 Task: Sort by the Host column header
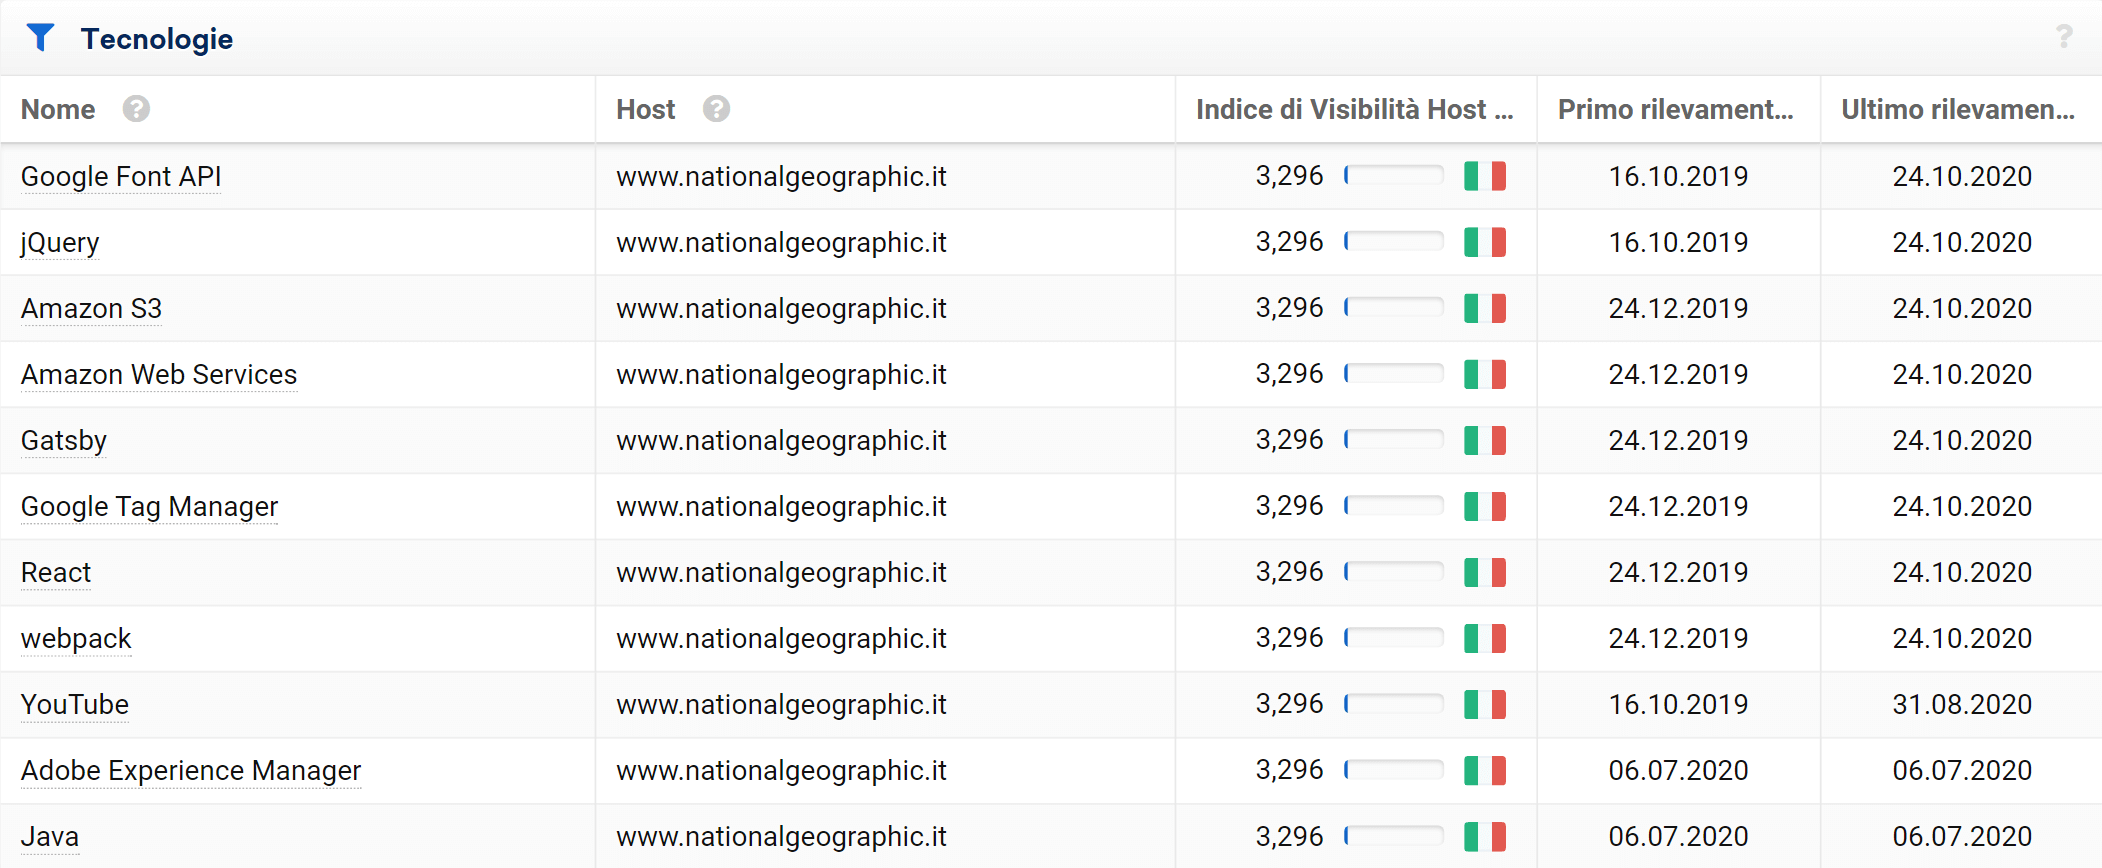click(646, 109)
